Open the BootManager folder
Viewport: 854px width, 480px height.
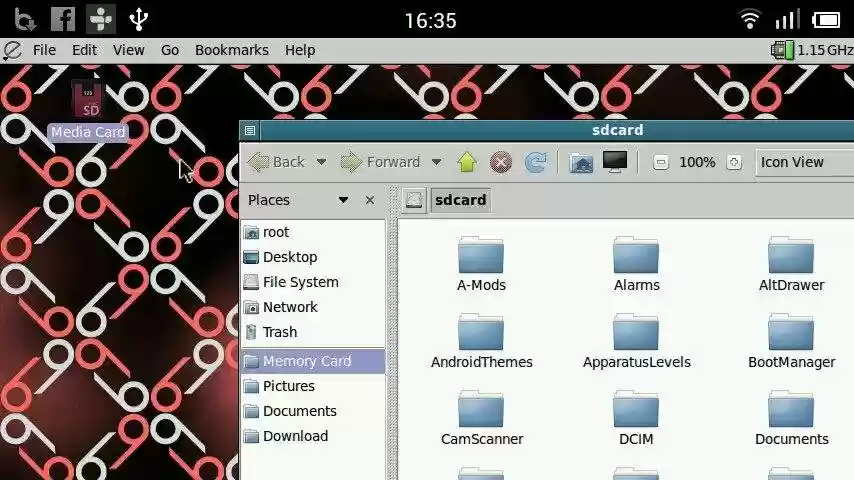[791, 341]
